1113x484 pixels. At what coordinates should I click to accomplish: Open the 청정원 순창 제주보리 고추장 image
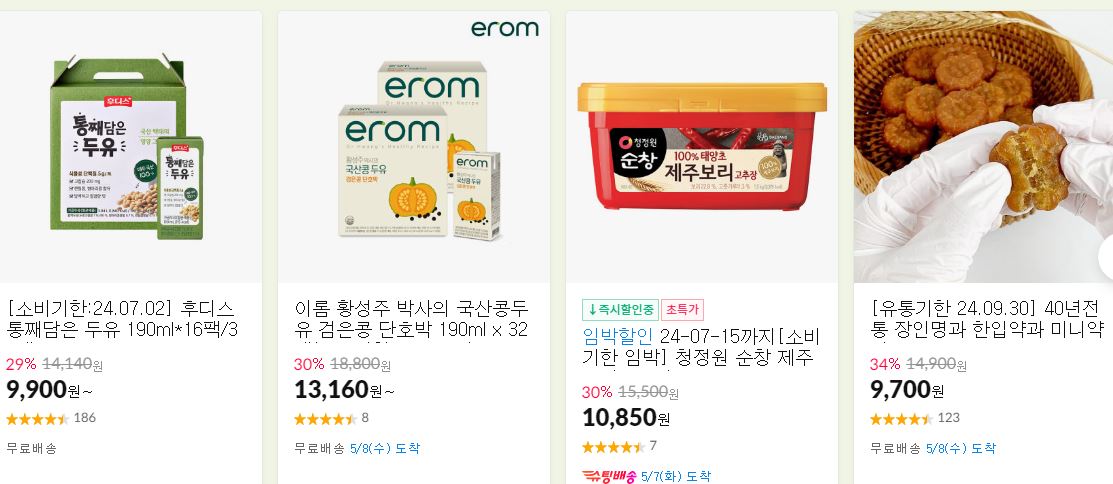[701, 147]
